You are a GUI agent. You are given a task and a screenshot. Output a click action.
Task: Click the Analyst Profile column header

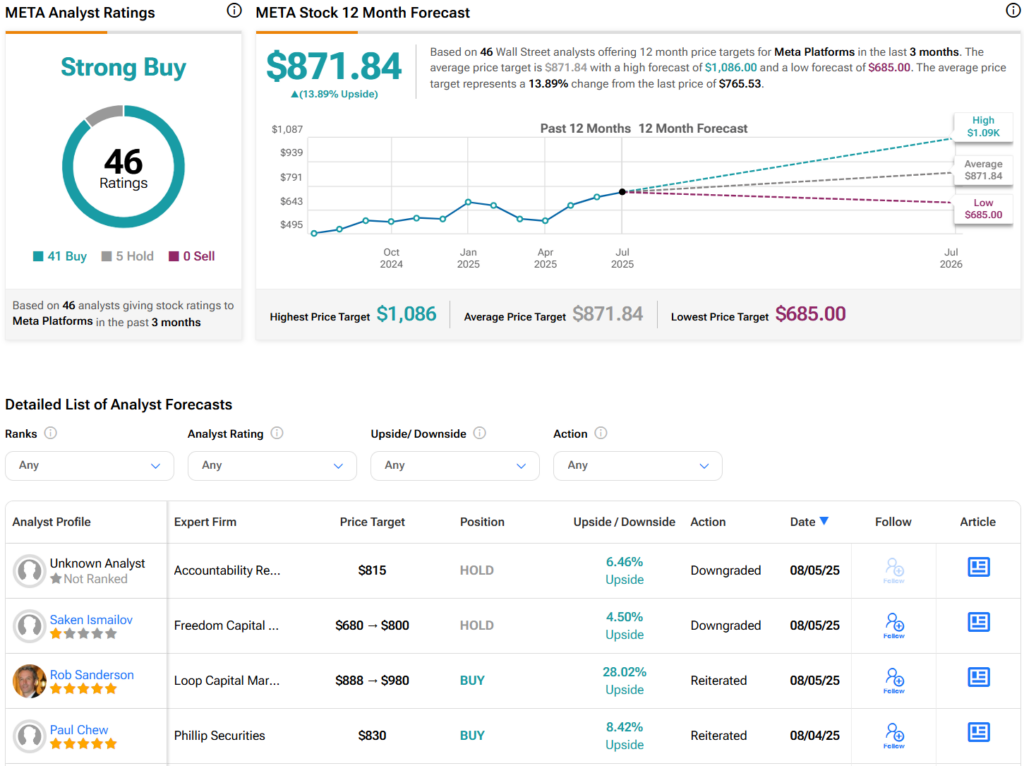point(52,522)
